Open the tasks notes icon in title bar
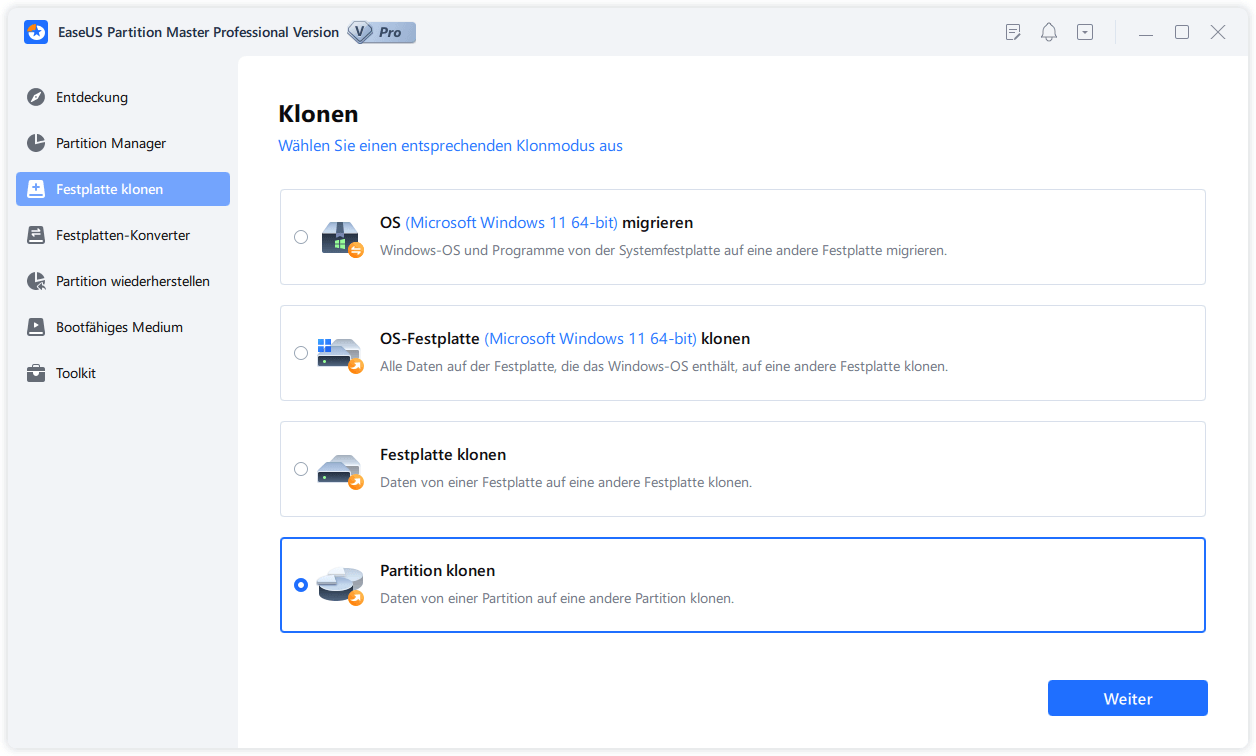1256x756 pixels. pyautogui.click(x=1013, y=32)
